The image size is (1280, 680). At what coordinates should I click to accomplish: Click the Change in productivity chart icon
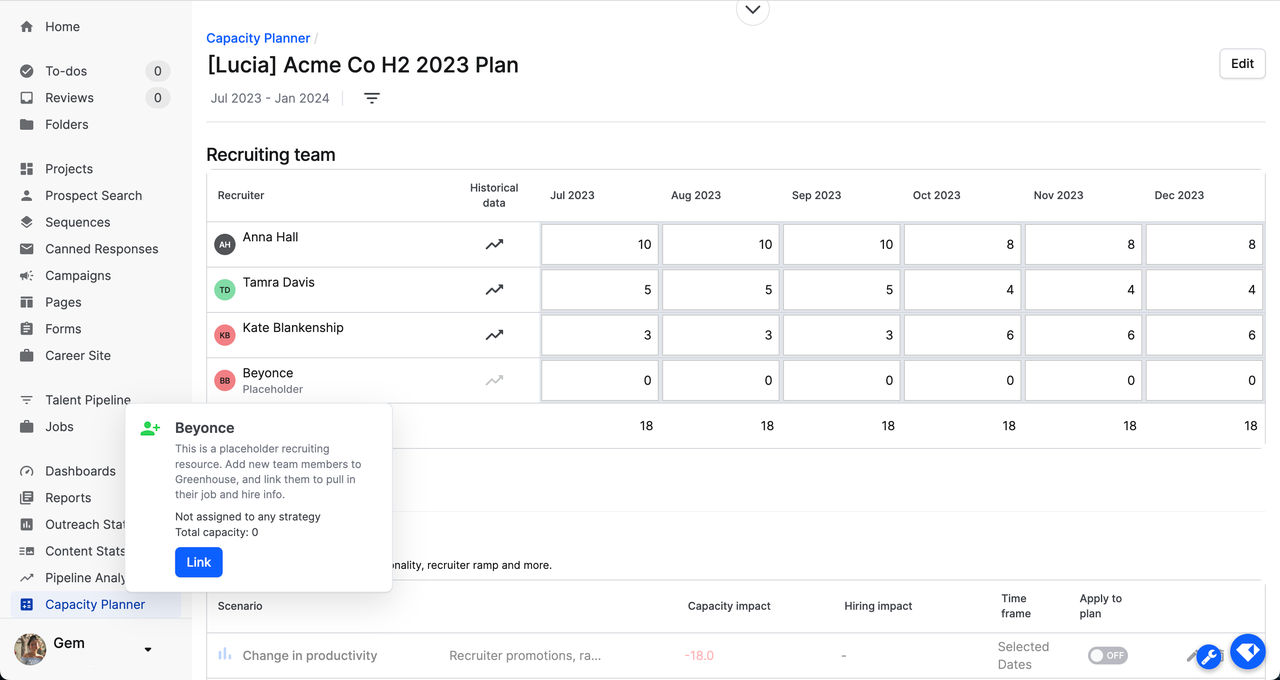coord(225,655)
